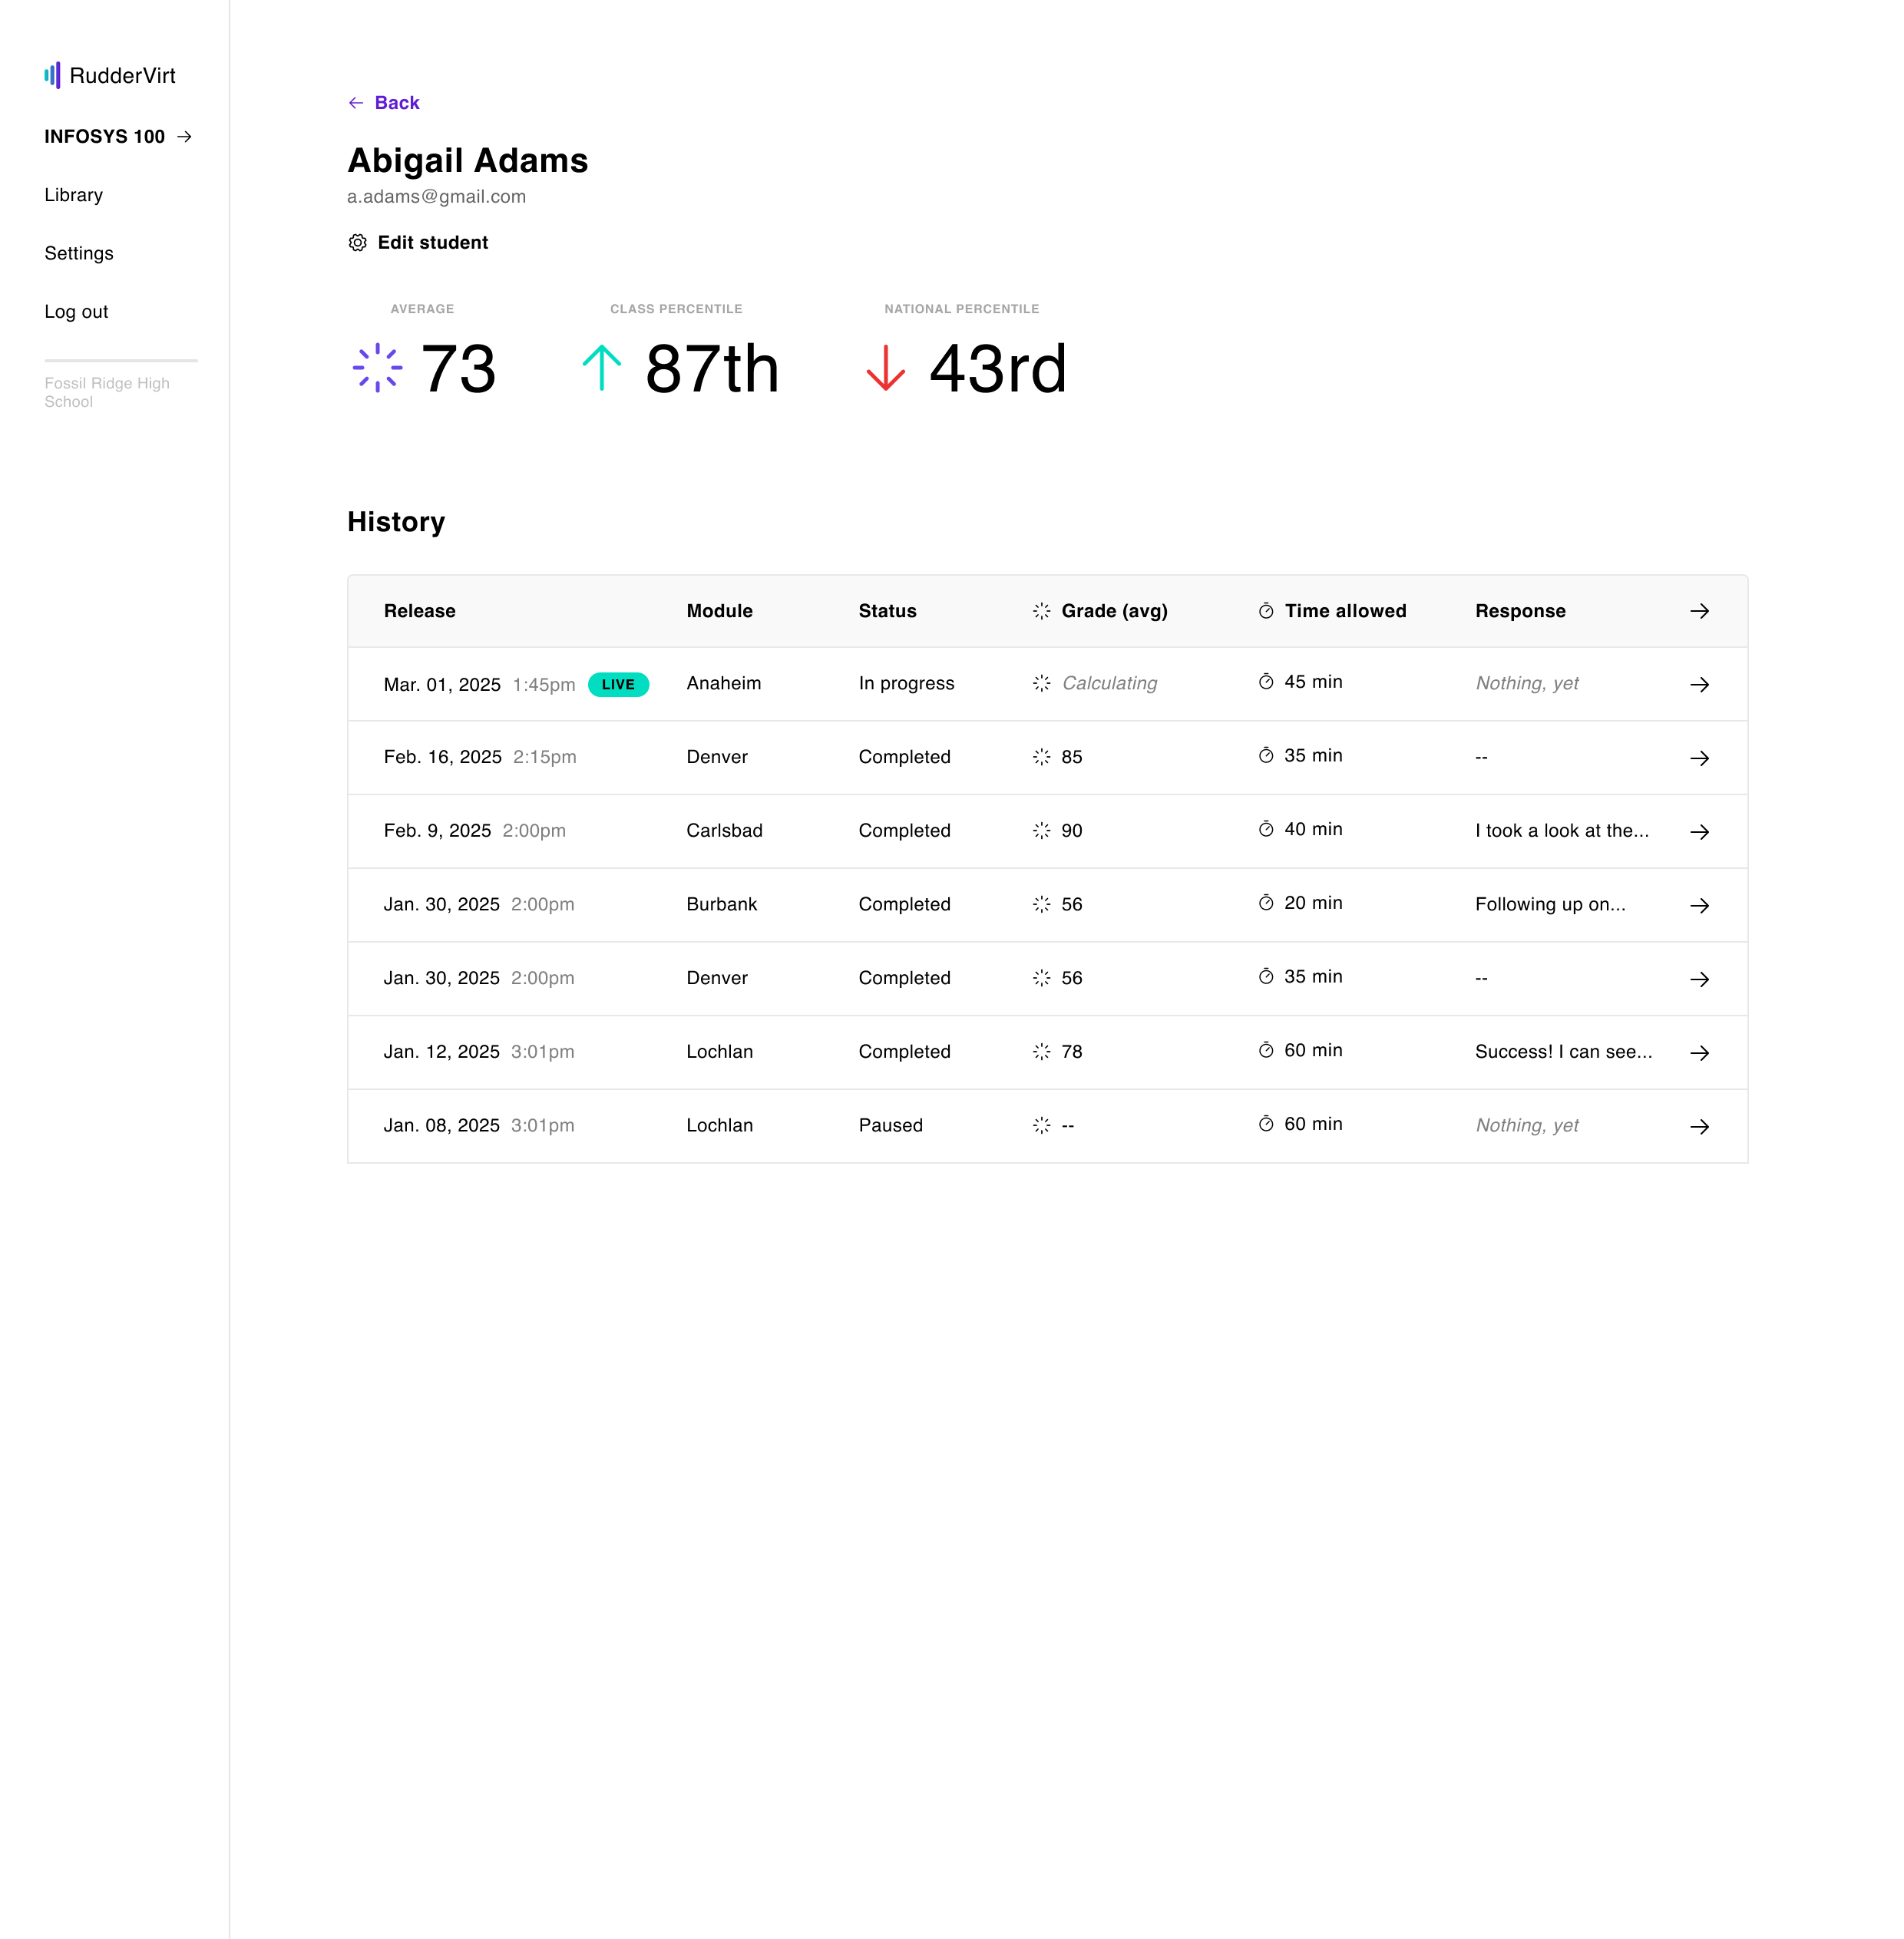1904x1939 pixels.
Task: Open the Library section
Action: [73, 195]
